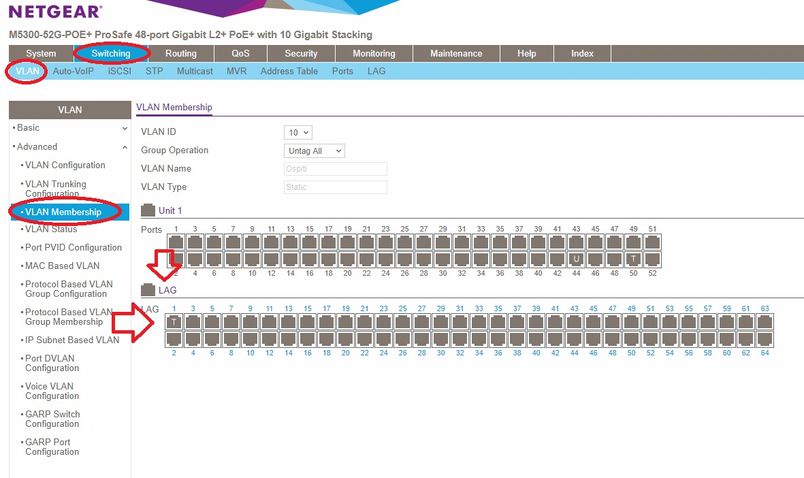Viewport: 804px width, 478px height.
Task: Toggle LAG 20 port membership
Action: point(346,339)
